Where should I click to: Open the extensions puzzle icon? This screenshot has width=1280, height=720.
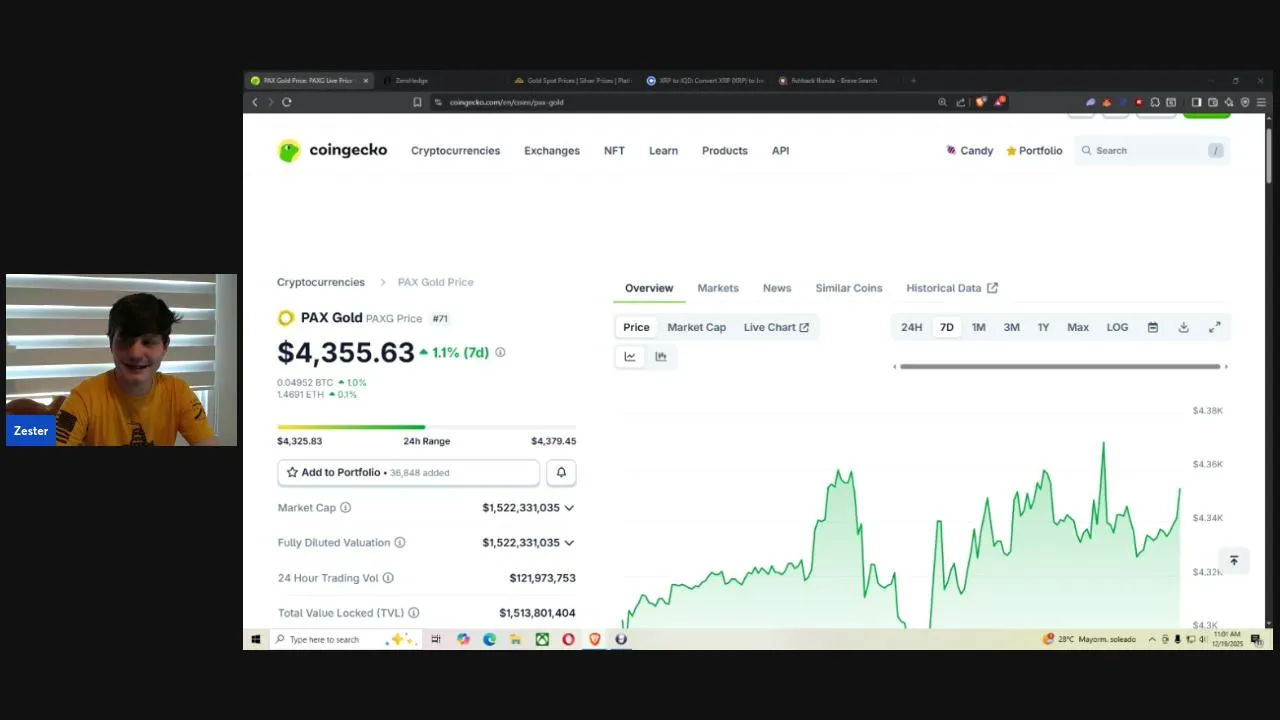point(1155,102)
